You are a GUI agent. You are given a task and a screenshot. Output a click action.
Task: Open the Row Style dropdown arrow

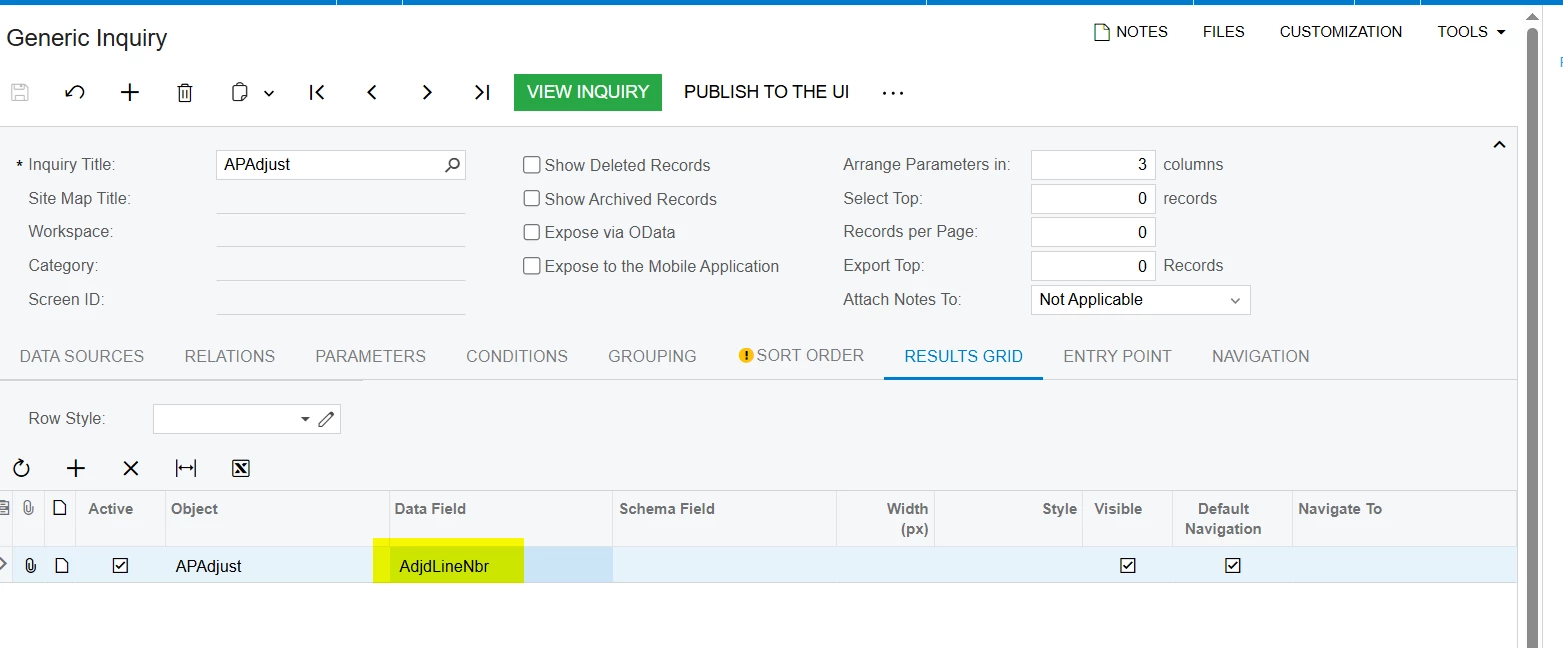pos(305,419)
